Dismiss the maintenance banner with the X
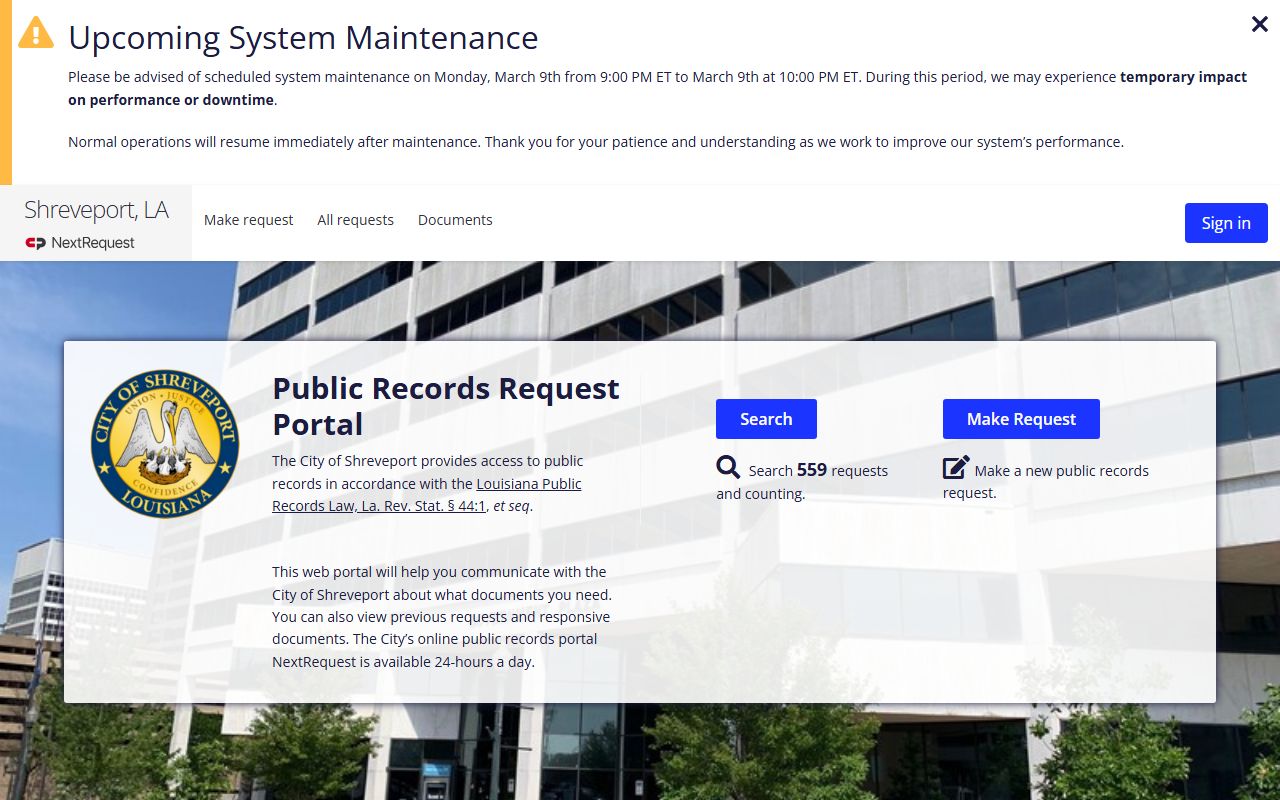Image resolution: width=1280 pixels, height=800 pixels. (1259, 24)
